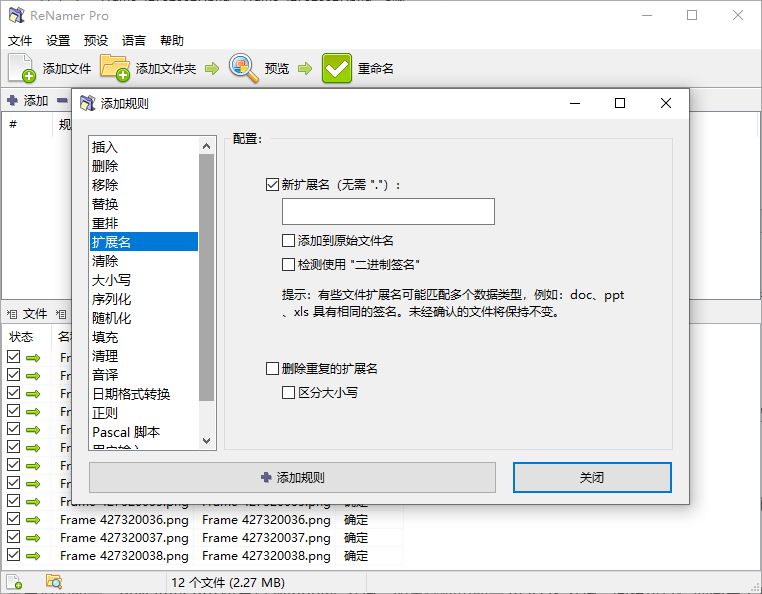This screenshot has width=762, height=594.
Task: Click the Preview magnifier icon
Action: 243,68
